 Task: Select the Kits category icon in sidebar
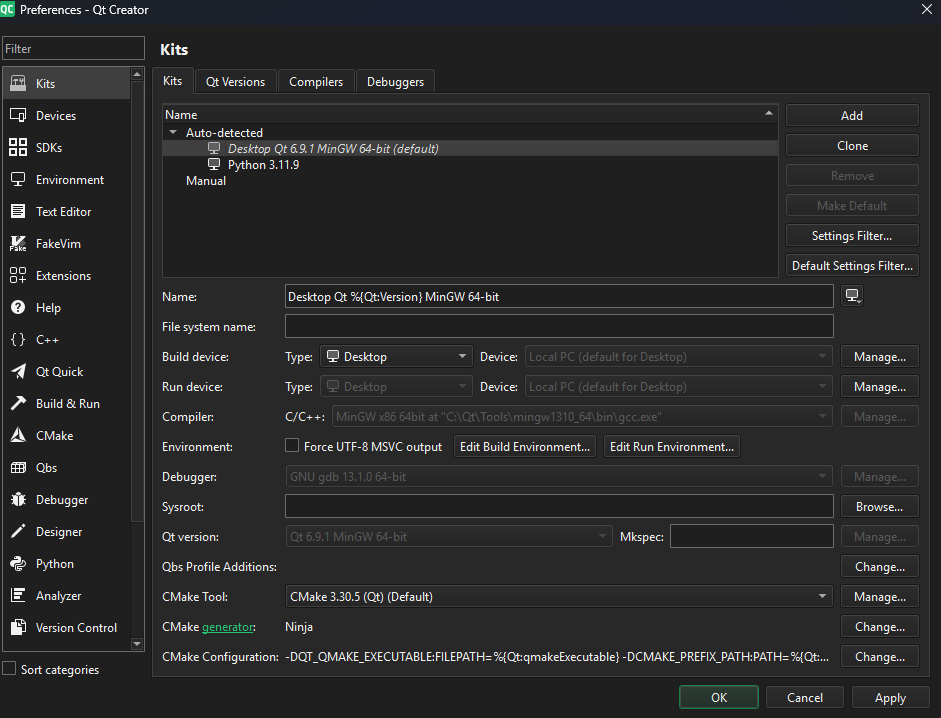tap(18, 84)
